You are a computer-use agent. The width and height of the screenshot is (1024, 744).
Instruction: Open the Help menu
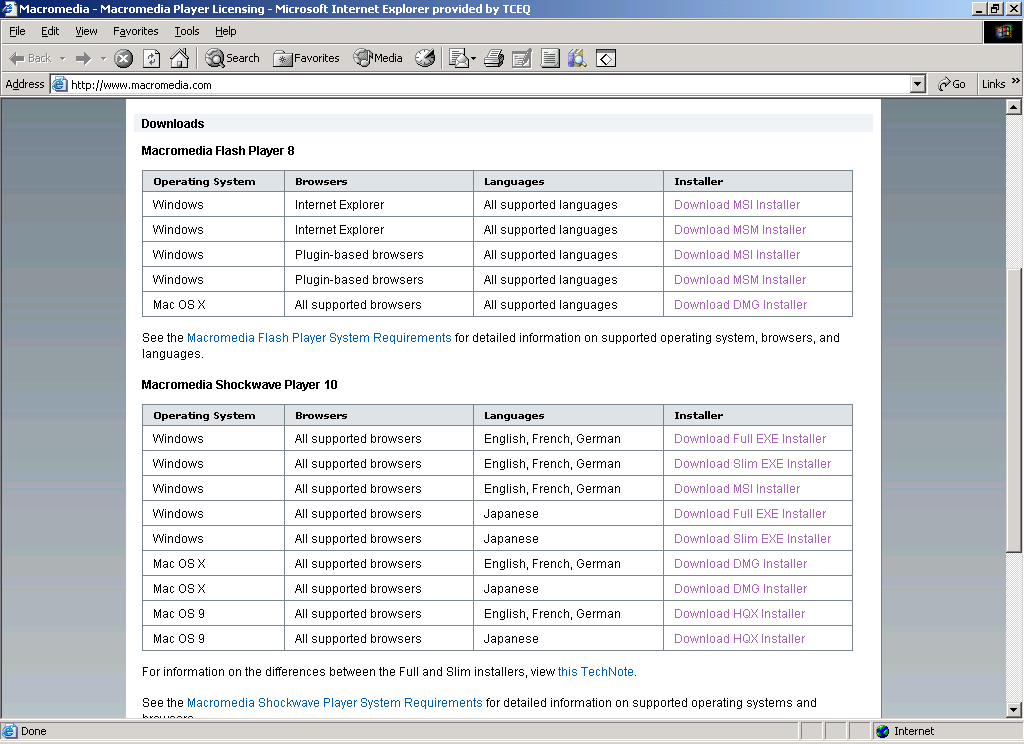[225, 31]
